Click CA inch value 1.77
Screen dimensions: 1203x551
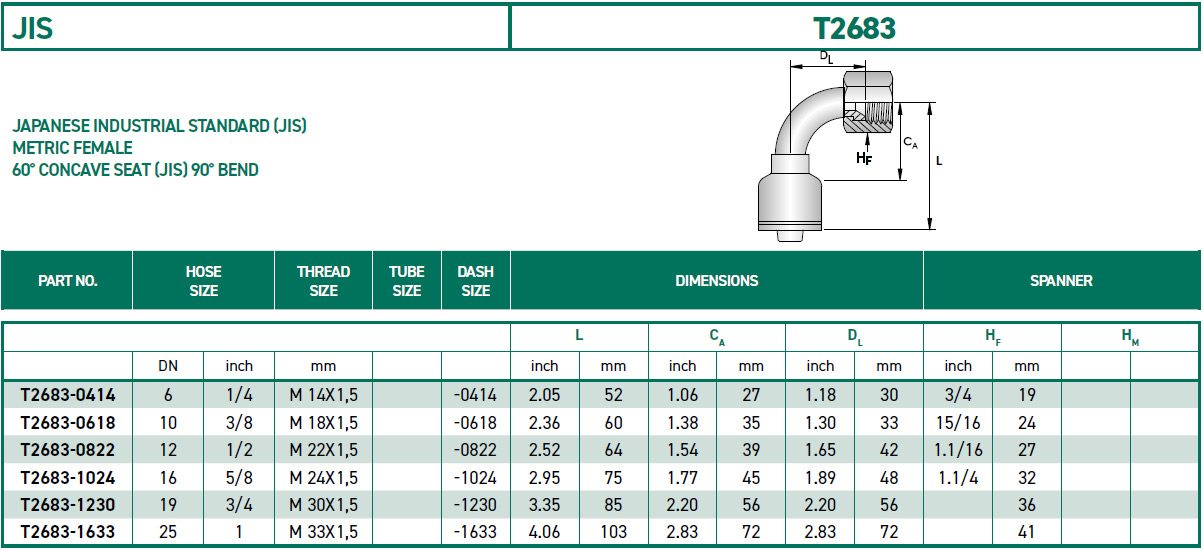point(683,477)
